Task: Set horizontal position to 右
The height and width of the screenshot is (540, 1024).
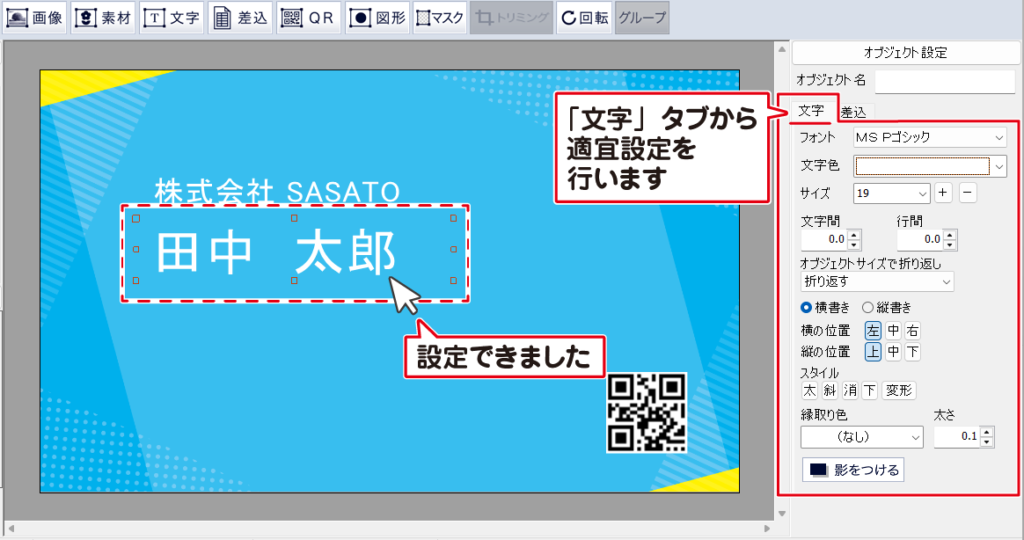Action: 912,331
